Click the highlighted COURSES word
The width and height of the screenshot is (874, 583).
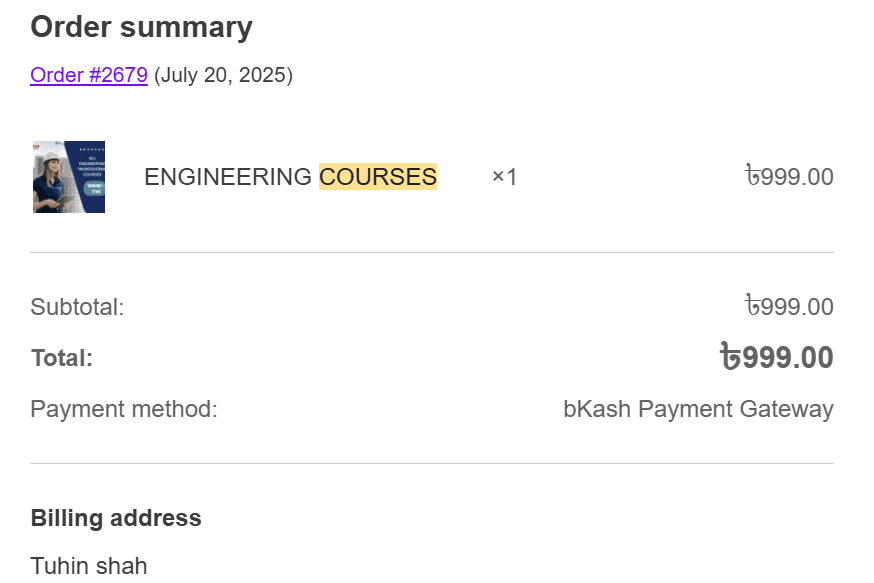[378, 177]
